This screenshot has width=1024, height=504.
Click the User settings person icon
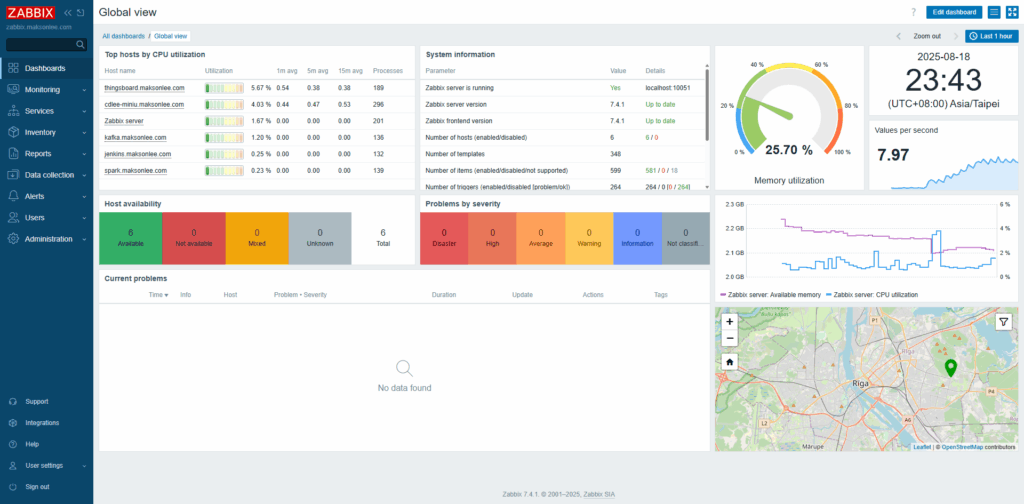[x=13, y=465]
